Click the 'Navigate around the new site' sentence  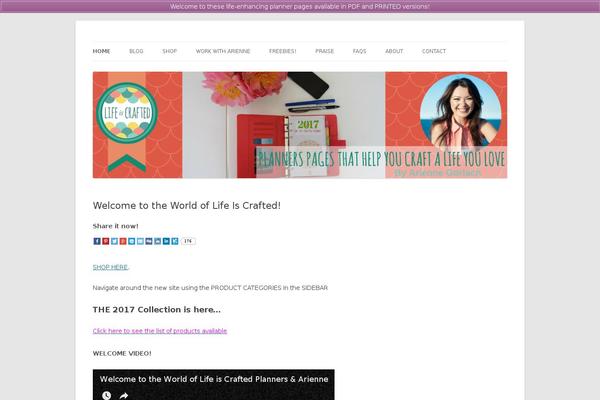(210, 288)
